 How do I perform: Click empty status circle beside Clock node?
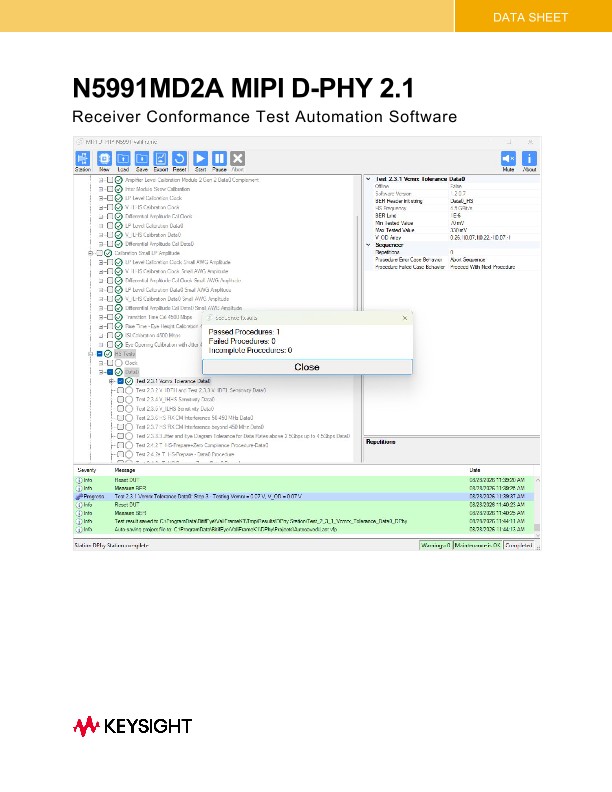tap(119, 363)
